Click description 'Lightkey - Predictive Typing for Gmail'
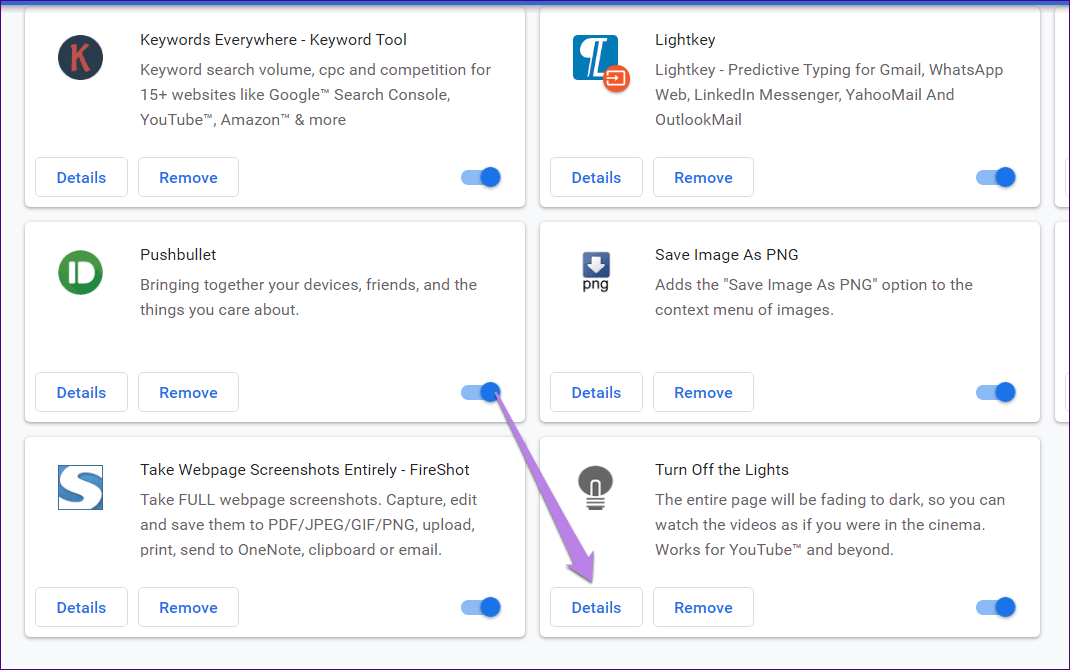 coord(829,95)
